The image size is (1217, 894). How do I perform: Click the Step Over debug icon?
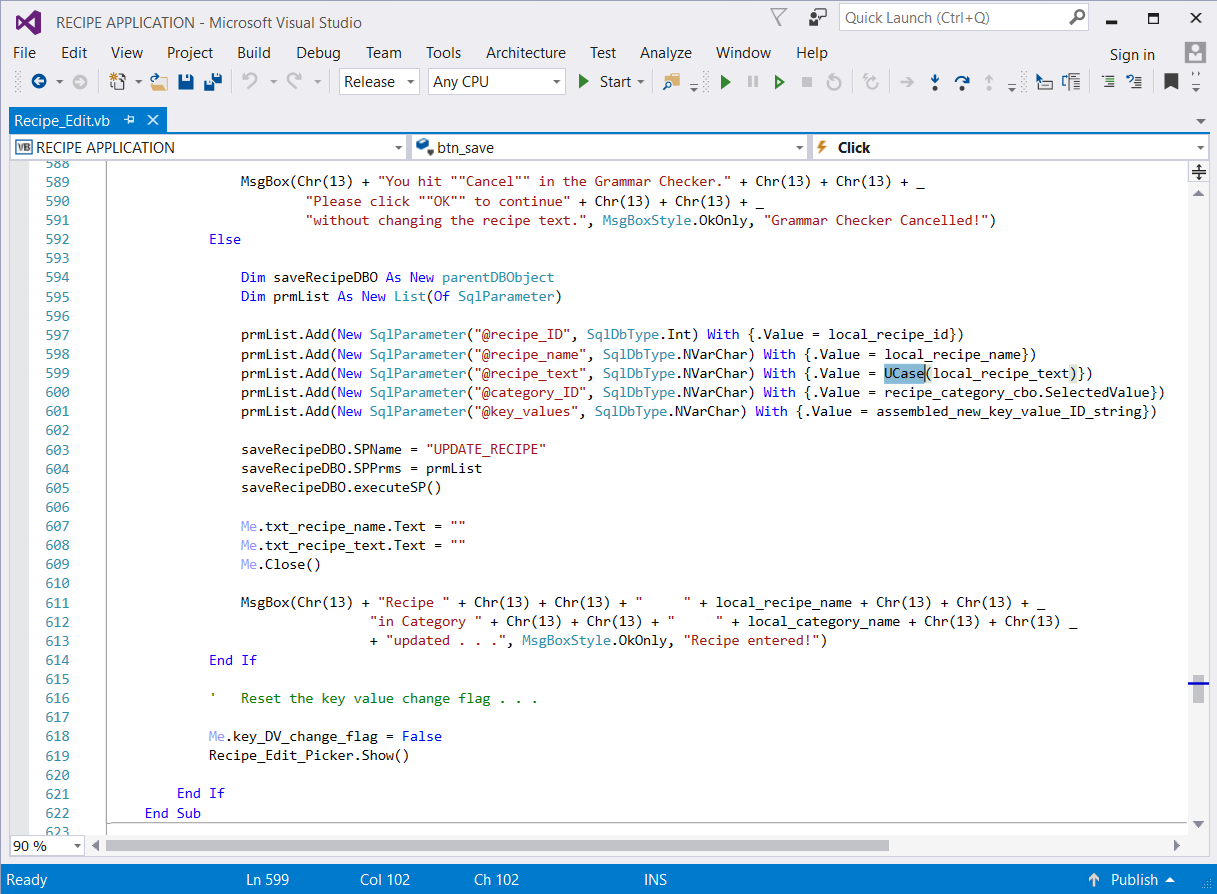961,82
